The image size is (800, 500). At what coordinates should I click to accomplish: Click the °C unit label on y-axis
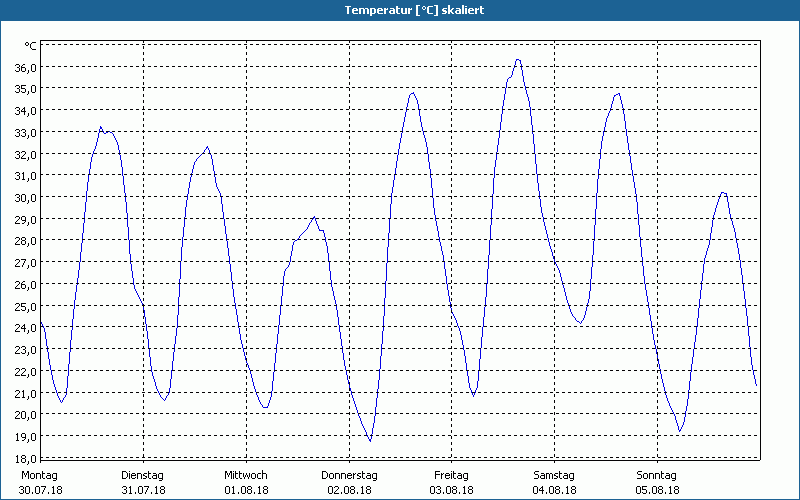pos(30,46)
